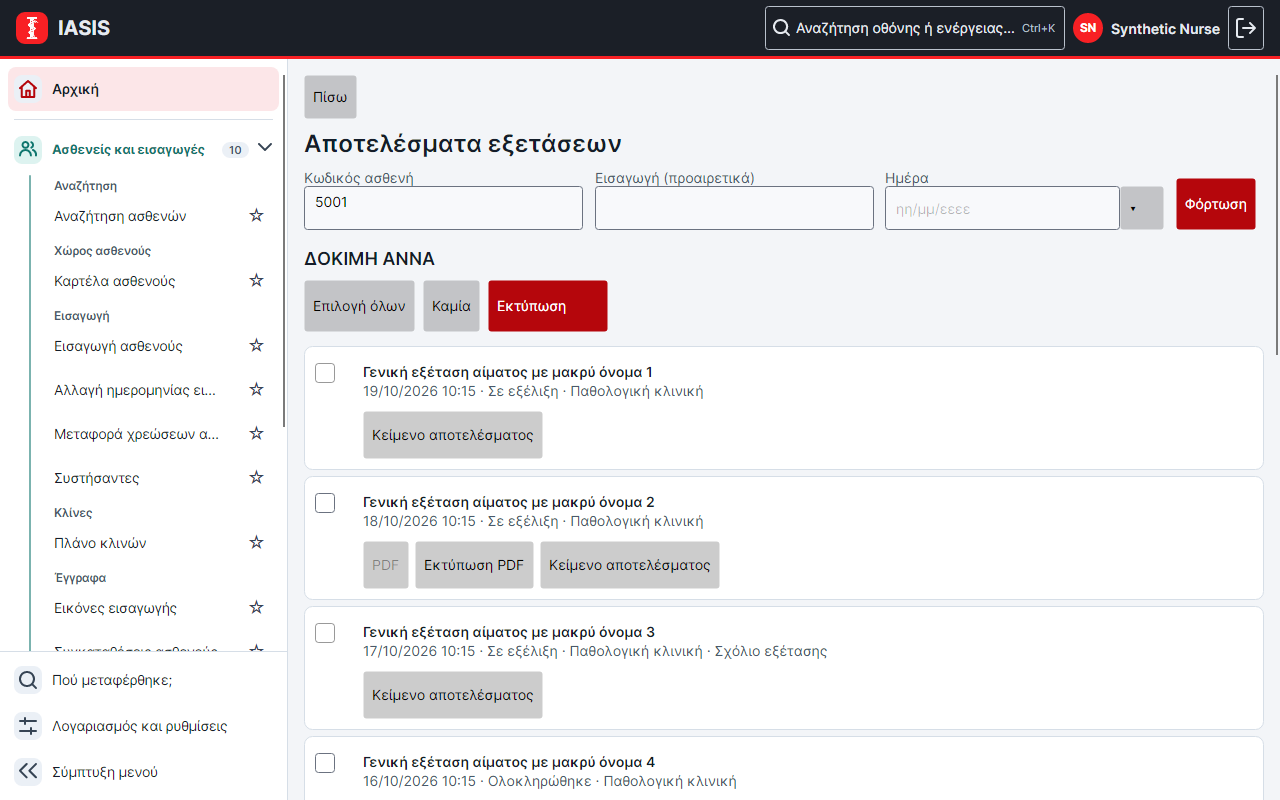The height and width of the screenshot is (800, 1280).
Task: Star the Πλάνο κλινών entry
Action: [256, 543]
